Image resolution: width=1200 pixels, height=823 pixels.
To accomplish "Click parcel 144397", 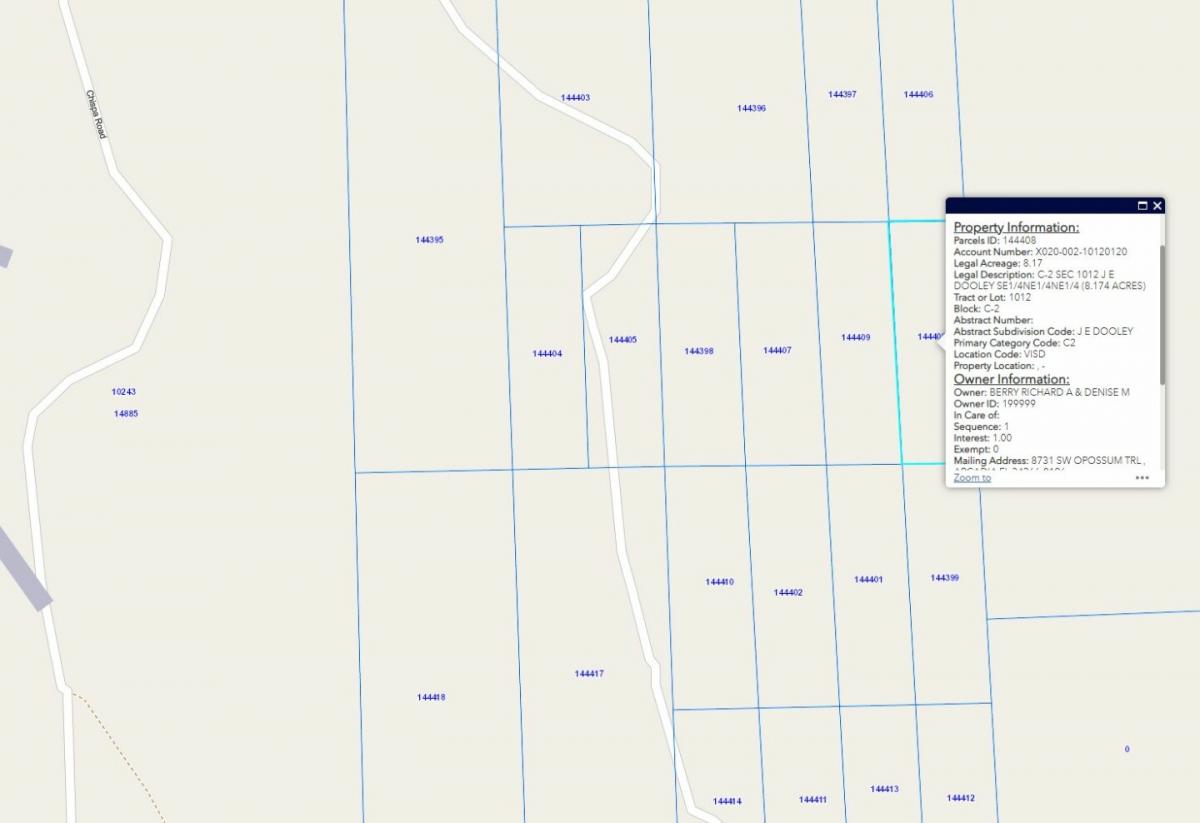I will point(840,95).
